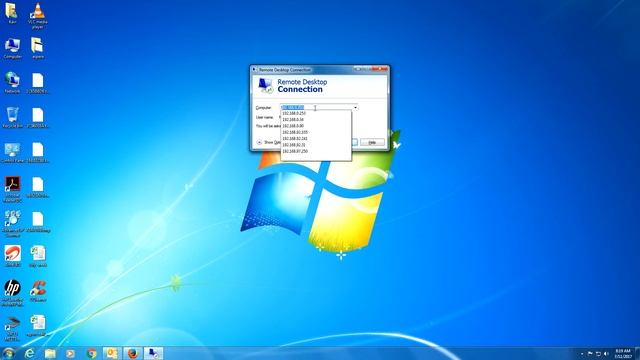640x360 pixels.
Task: Expand Show Options in Remote Desktop dialog
Action: point(269,142)
